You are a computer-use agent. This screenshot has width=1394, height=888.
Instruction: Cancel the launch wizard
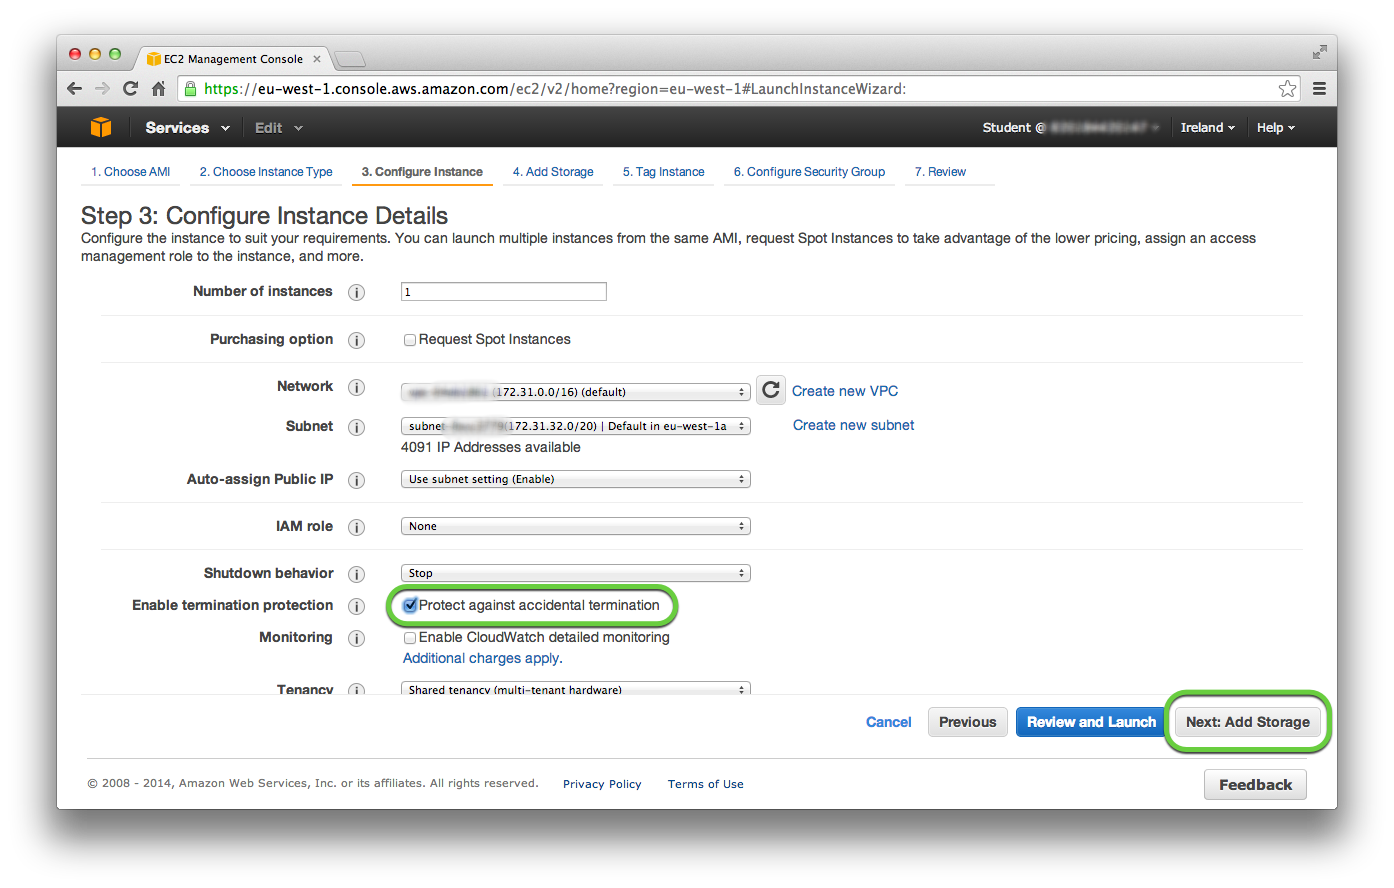tap(888, 722)
